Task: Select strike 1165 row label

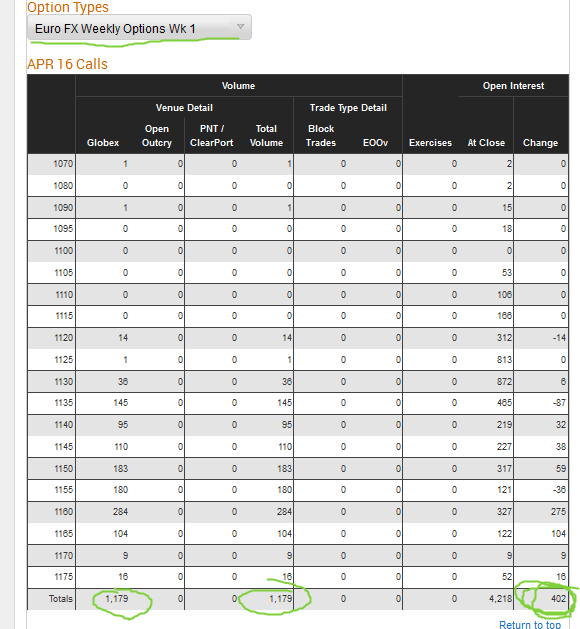Action: [63, 534]
